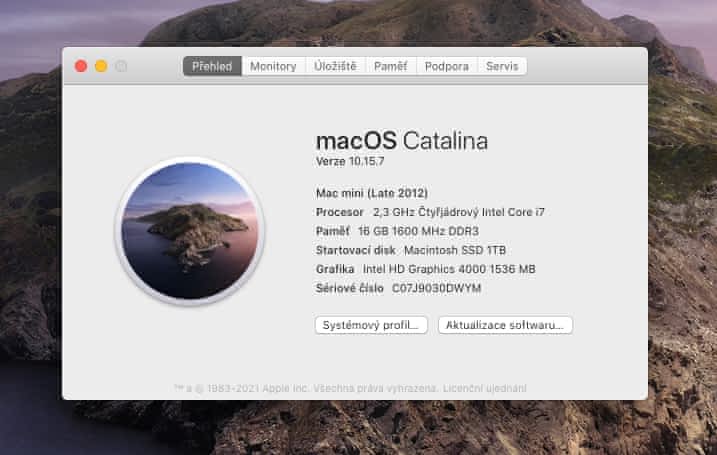Close the window with the red button

pyautogui.click(x=81, y=66)
